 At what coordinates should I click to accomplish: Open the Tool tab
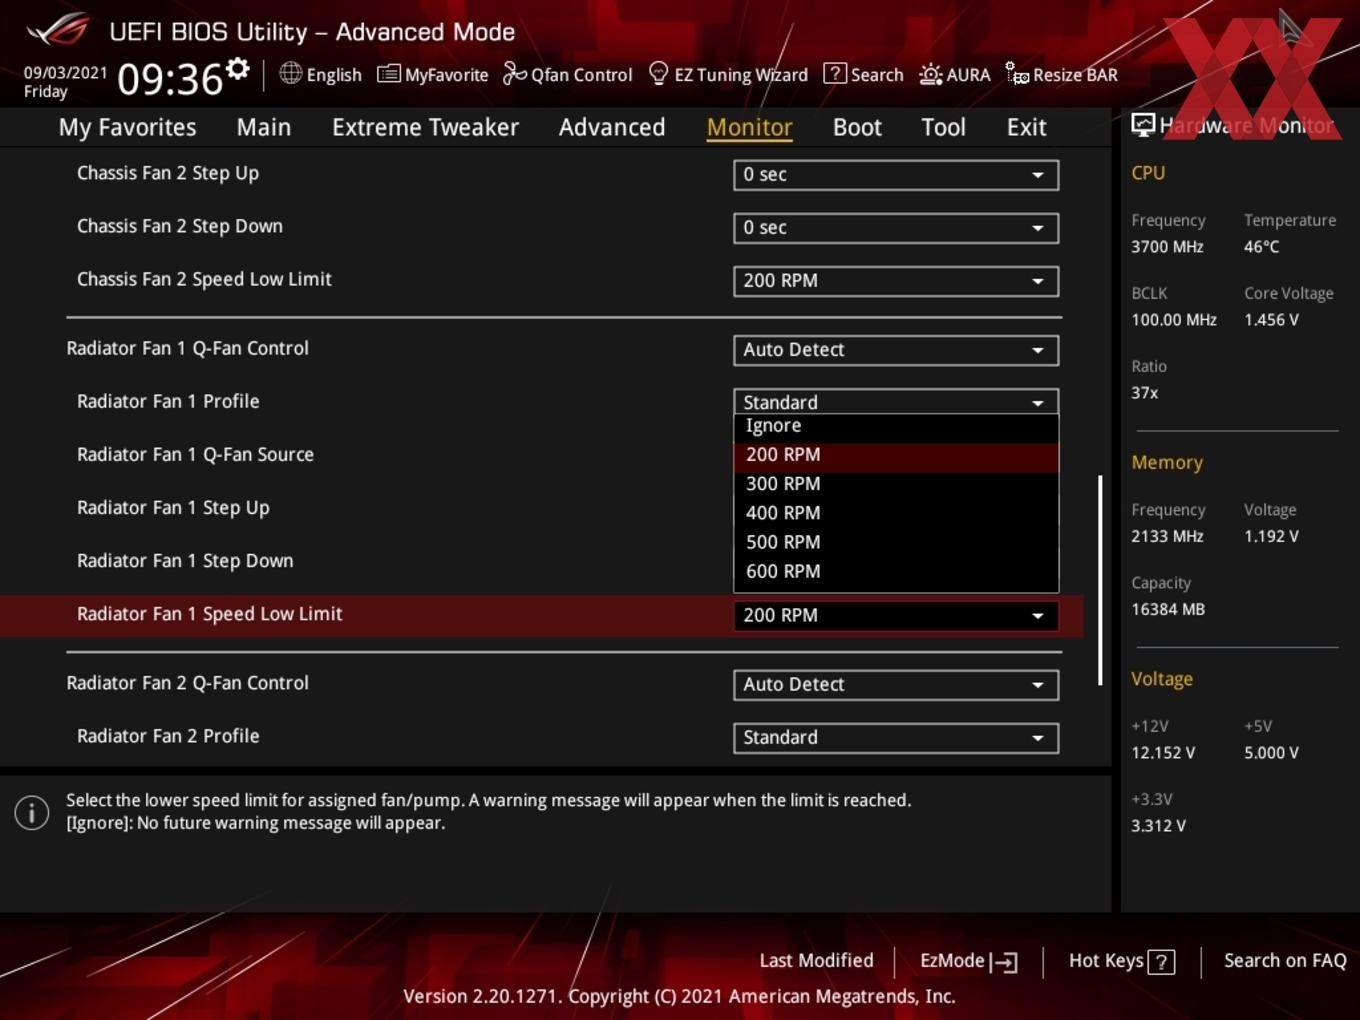coord(943,127)
